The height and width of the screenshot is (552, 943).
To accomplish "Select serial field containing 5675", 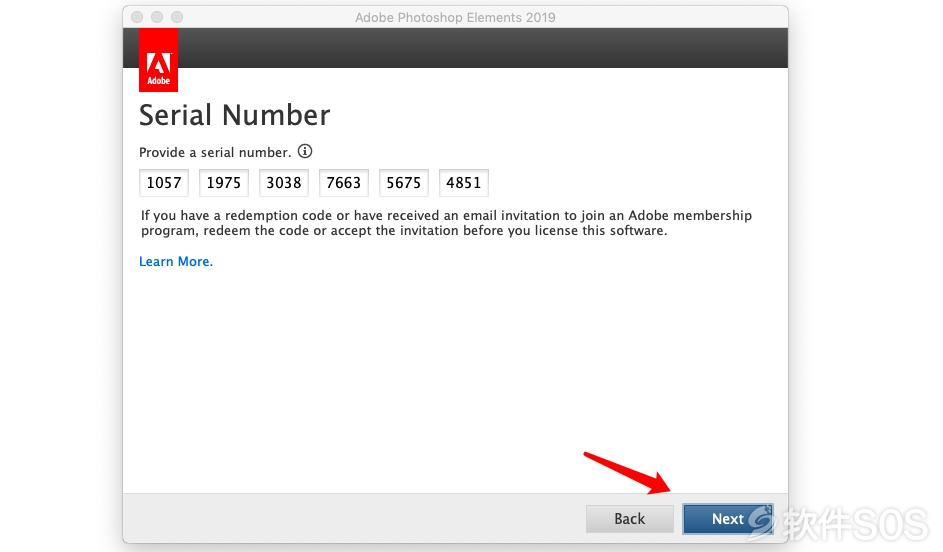I will (x=404, y=183).
